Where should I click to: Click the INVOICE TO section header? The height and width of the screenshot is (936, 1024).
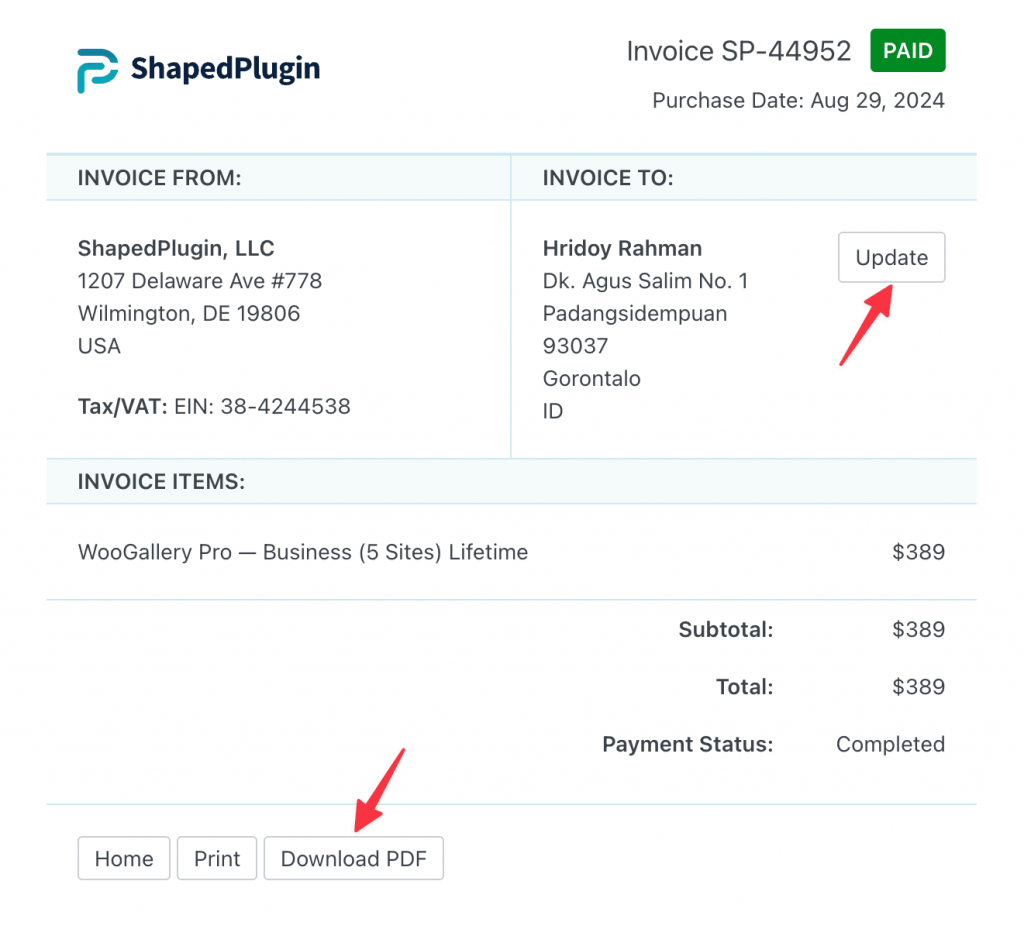[607, 178]
